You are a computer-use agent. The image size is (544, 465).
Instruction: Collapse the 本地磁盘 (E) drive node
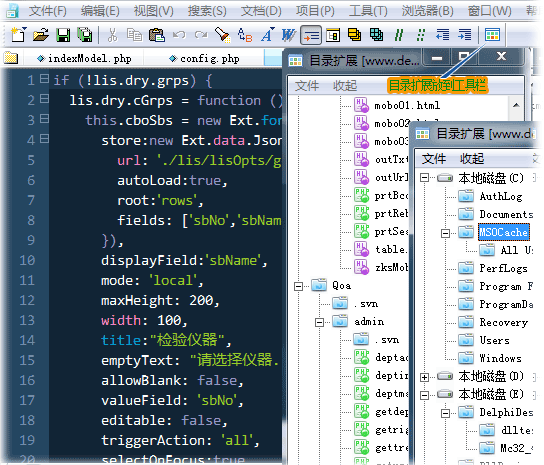[424, 395]
